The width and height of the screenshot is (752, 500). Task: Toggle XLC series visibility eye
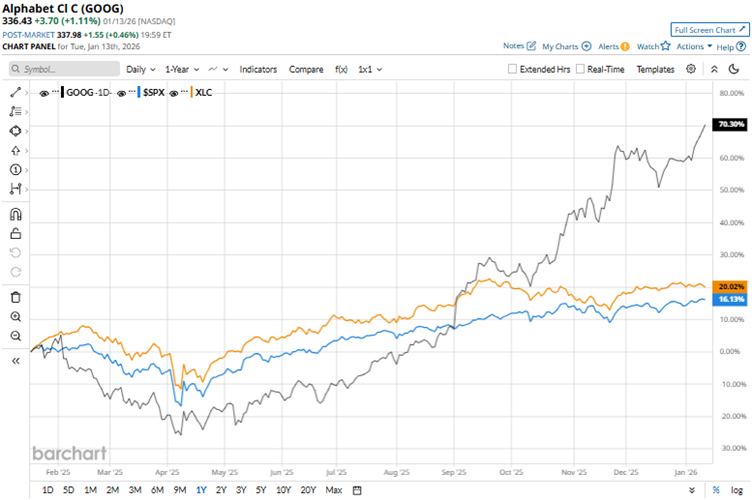(174, 93)
